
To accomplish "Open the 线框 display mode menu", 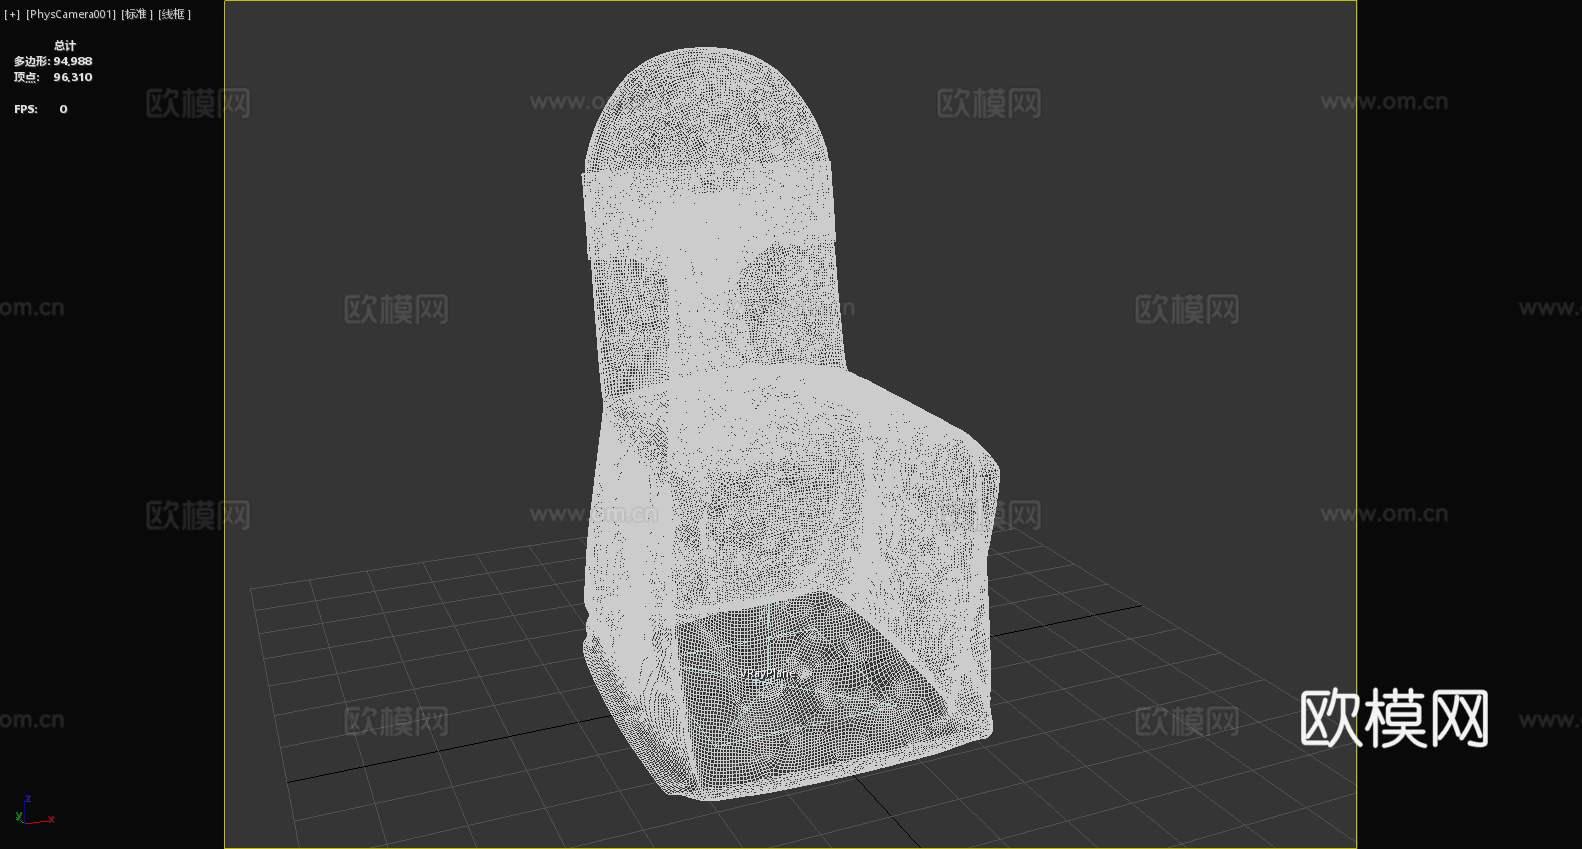I will (x=174, y=14).
